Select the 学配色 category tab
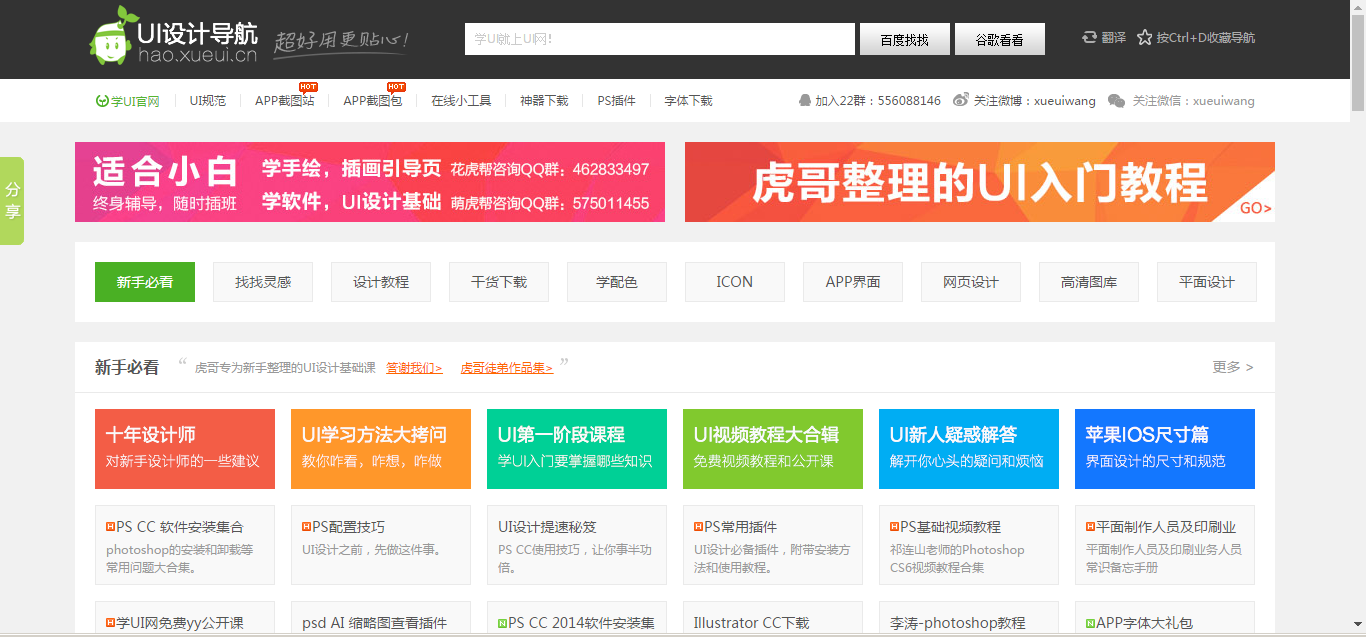The height and width of the screenshot is (637, 1366). click(617, 282)
